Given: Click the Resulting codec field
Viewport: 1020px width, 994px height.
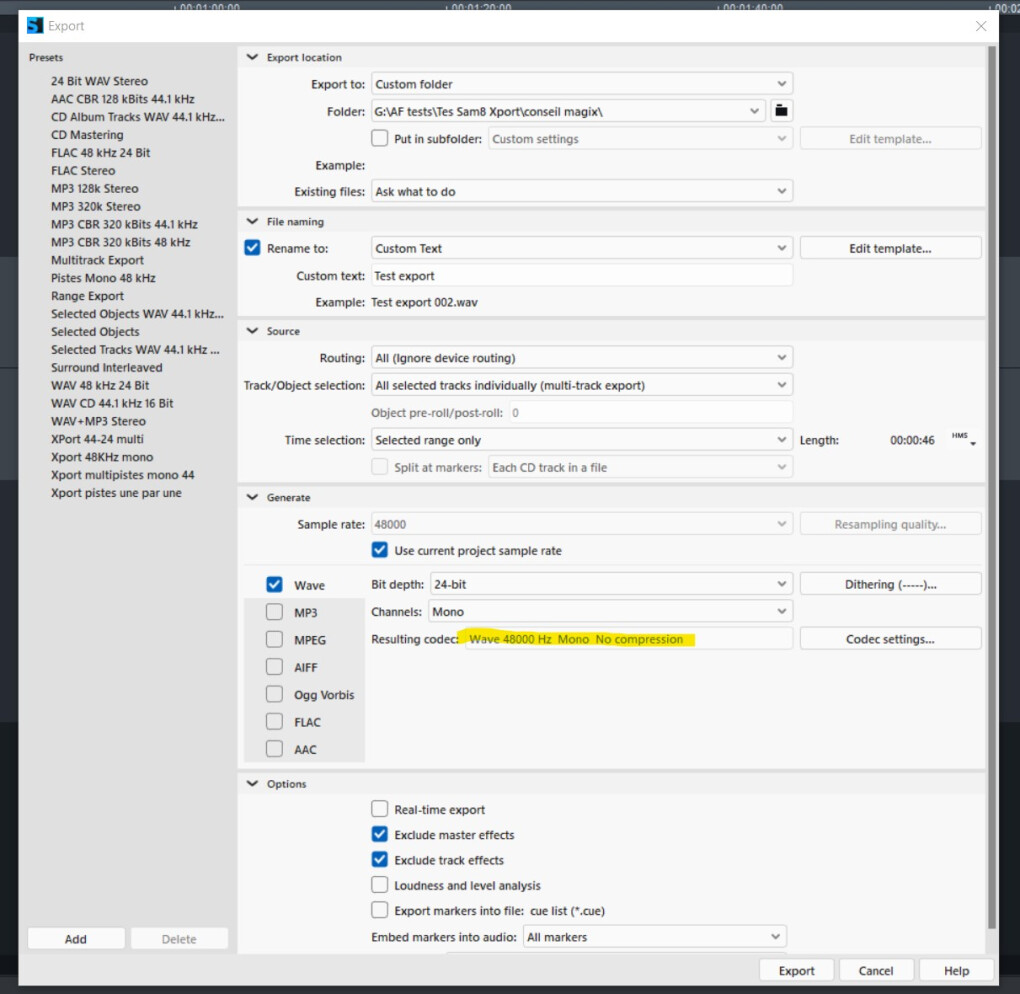Looking at the screenshot, I should point(628,639).
